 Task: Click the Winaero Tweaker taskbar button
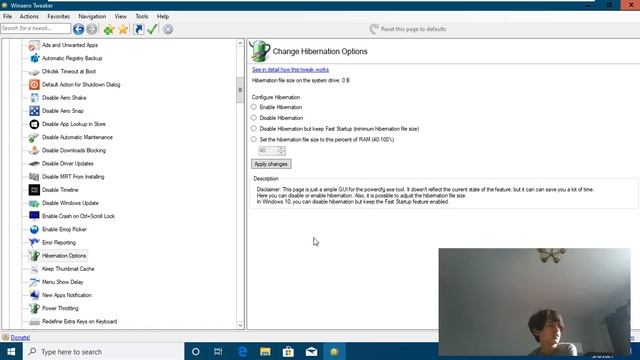click(334, 351)
